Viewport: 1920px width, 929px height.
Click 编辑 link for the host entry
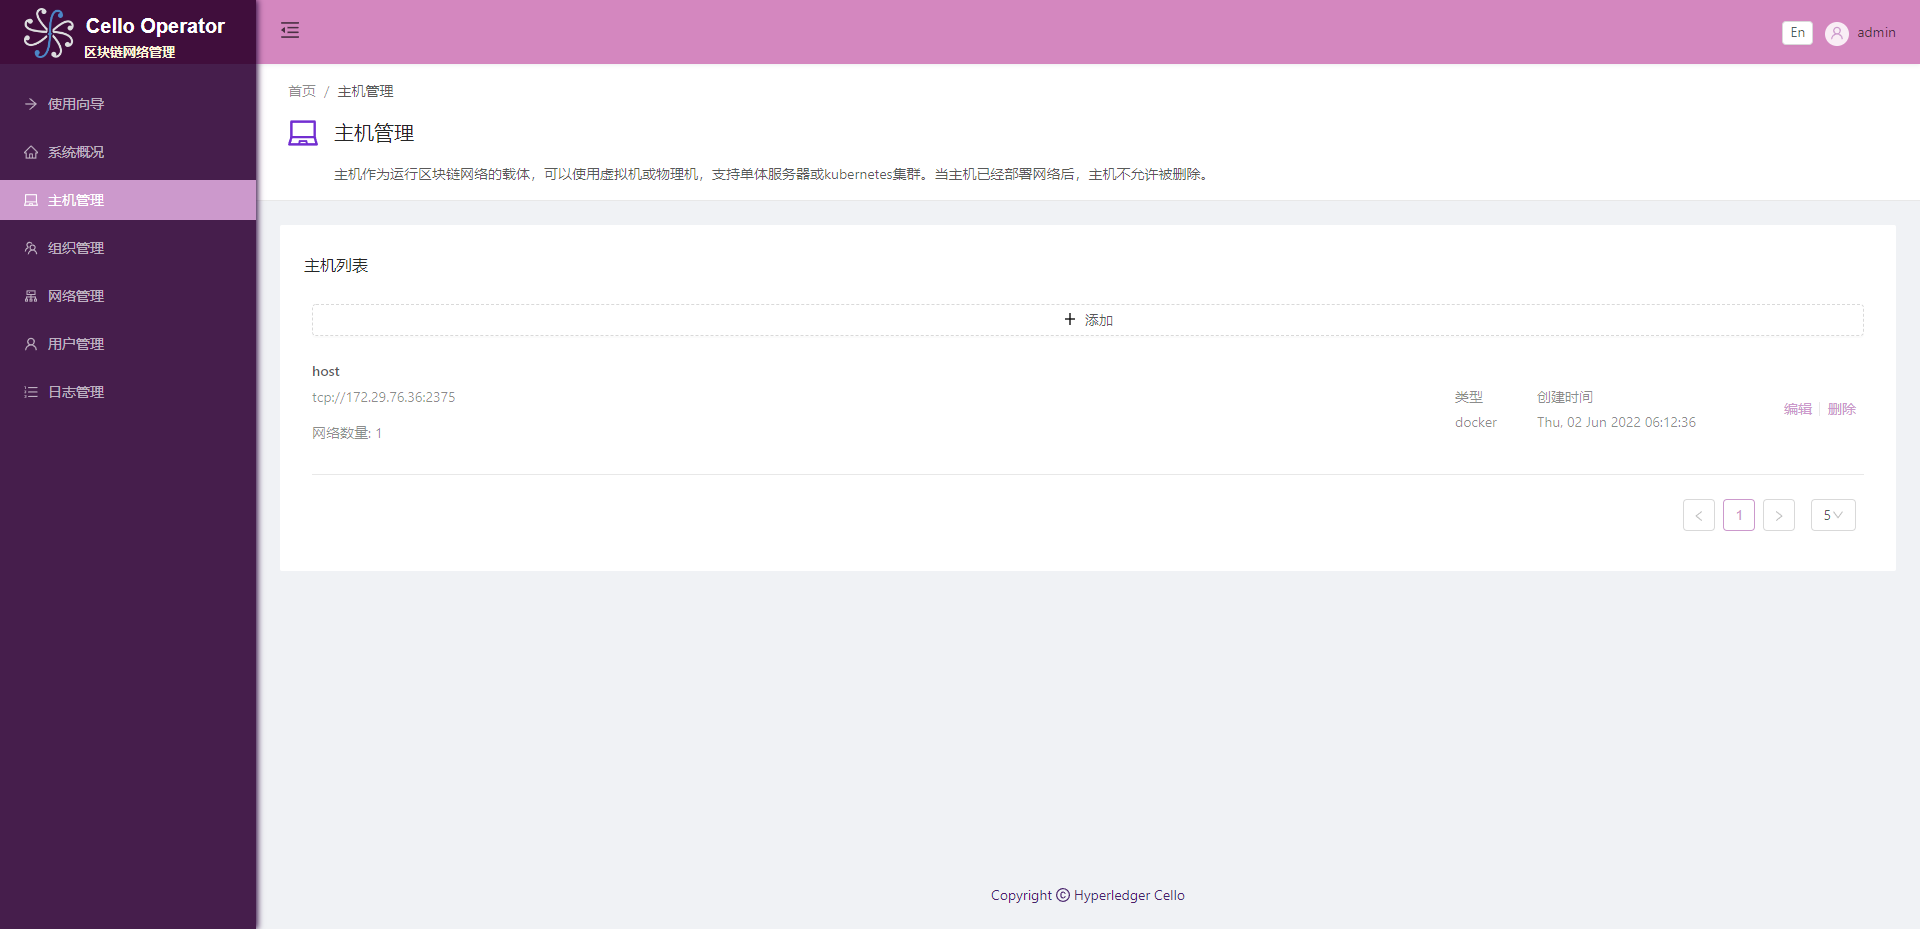click(x=1797, y=409)
